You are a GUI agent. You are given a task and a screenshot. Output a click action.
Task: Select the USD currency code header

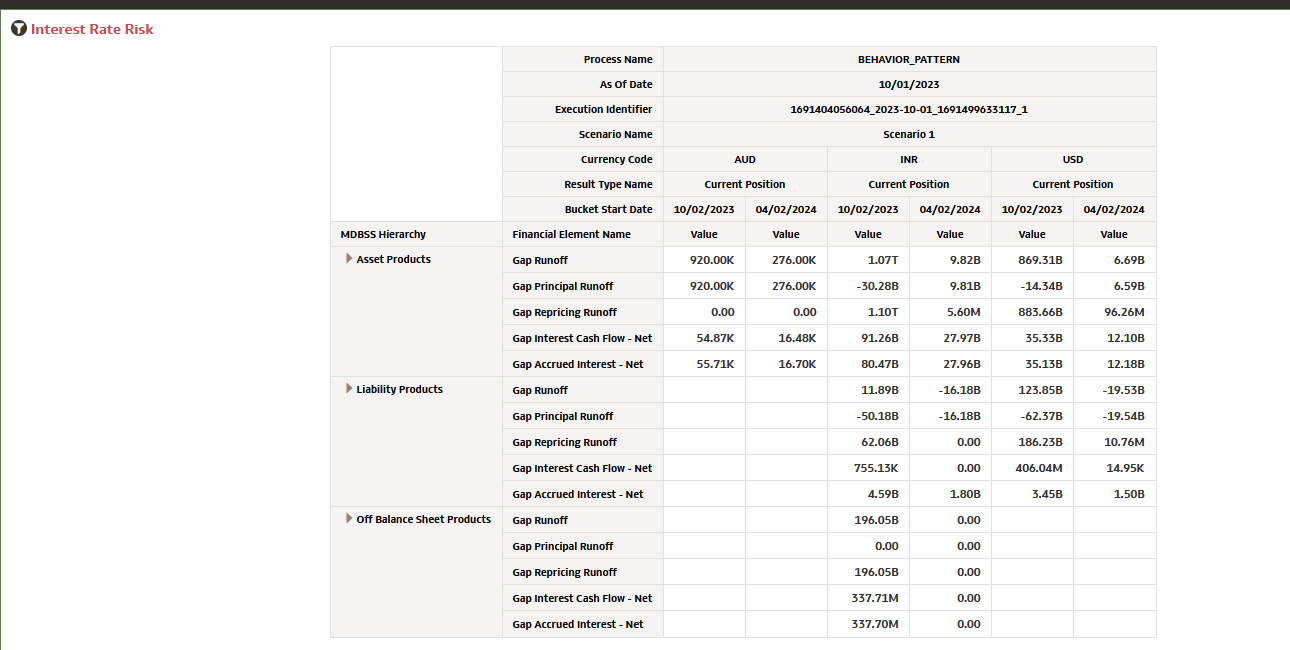click(1073, 160)
